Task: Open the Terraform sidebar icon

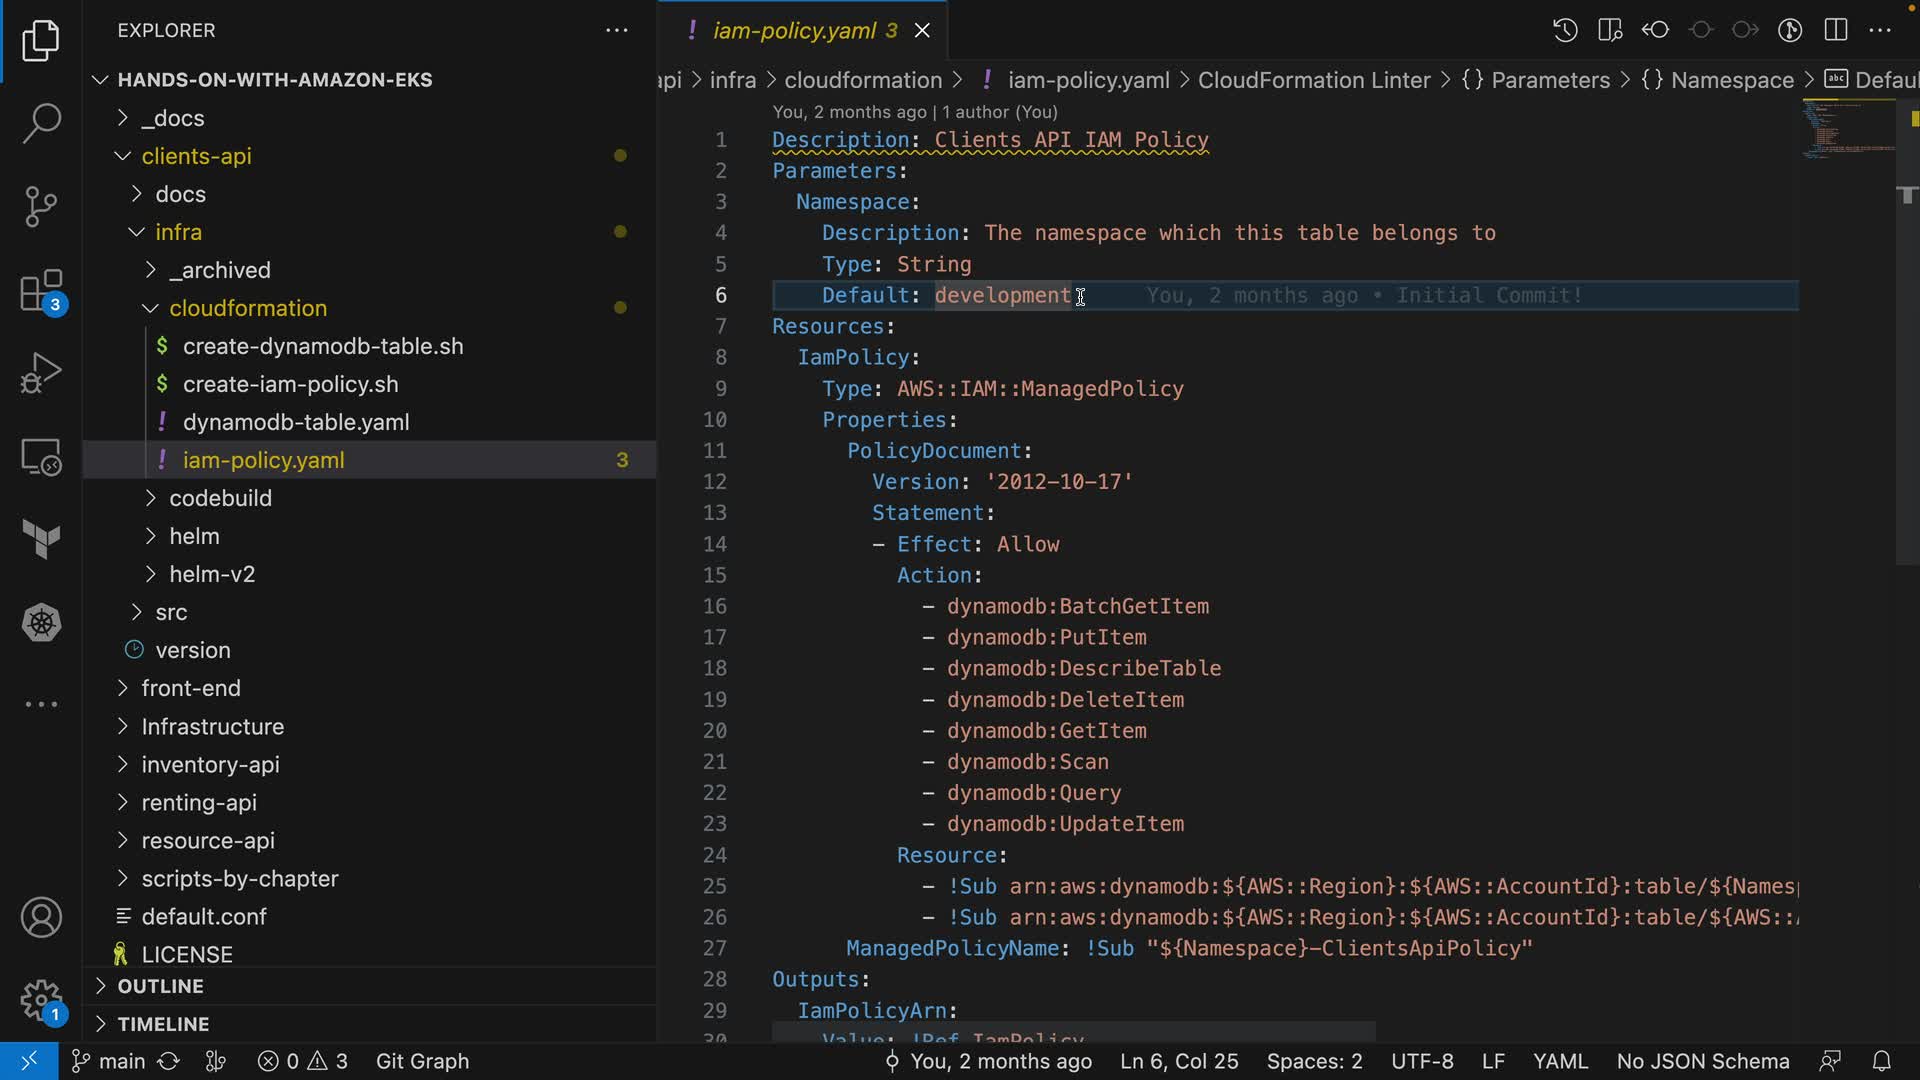Action: click(x=41, y=539)
